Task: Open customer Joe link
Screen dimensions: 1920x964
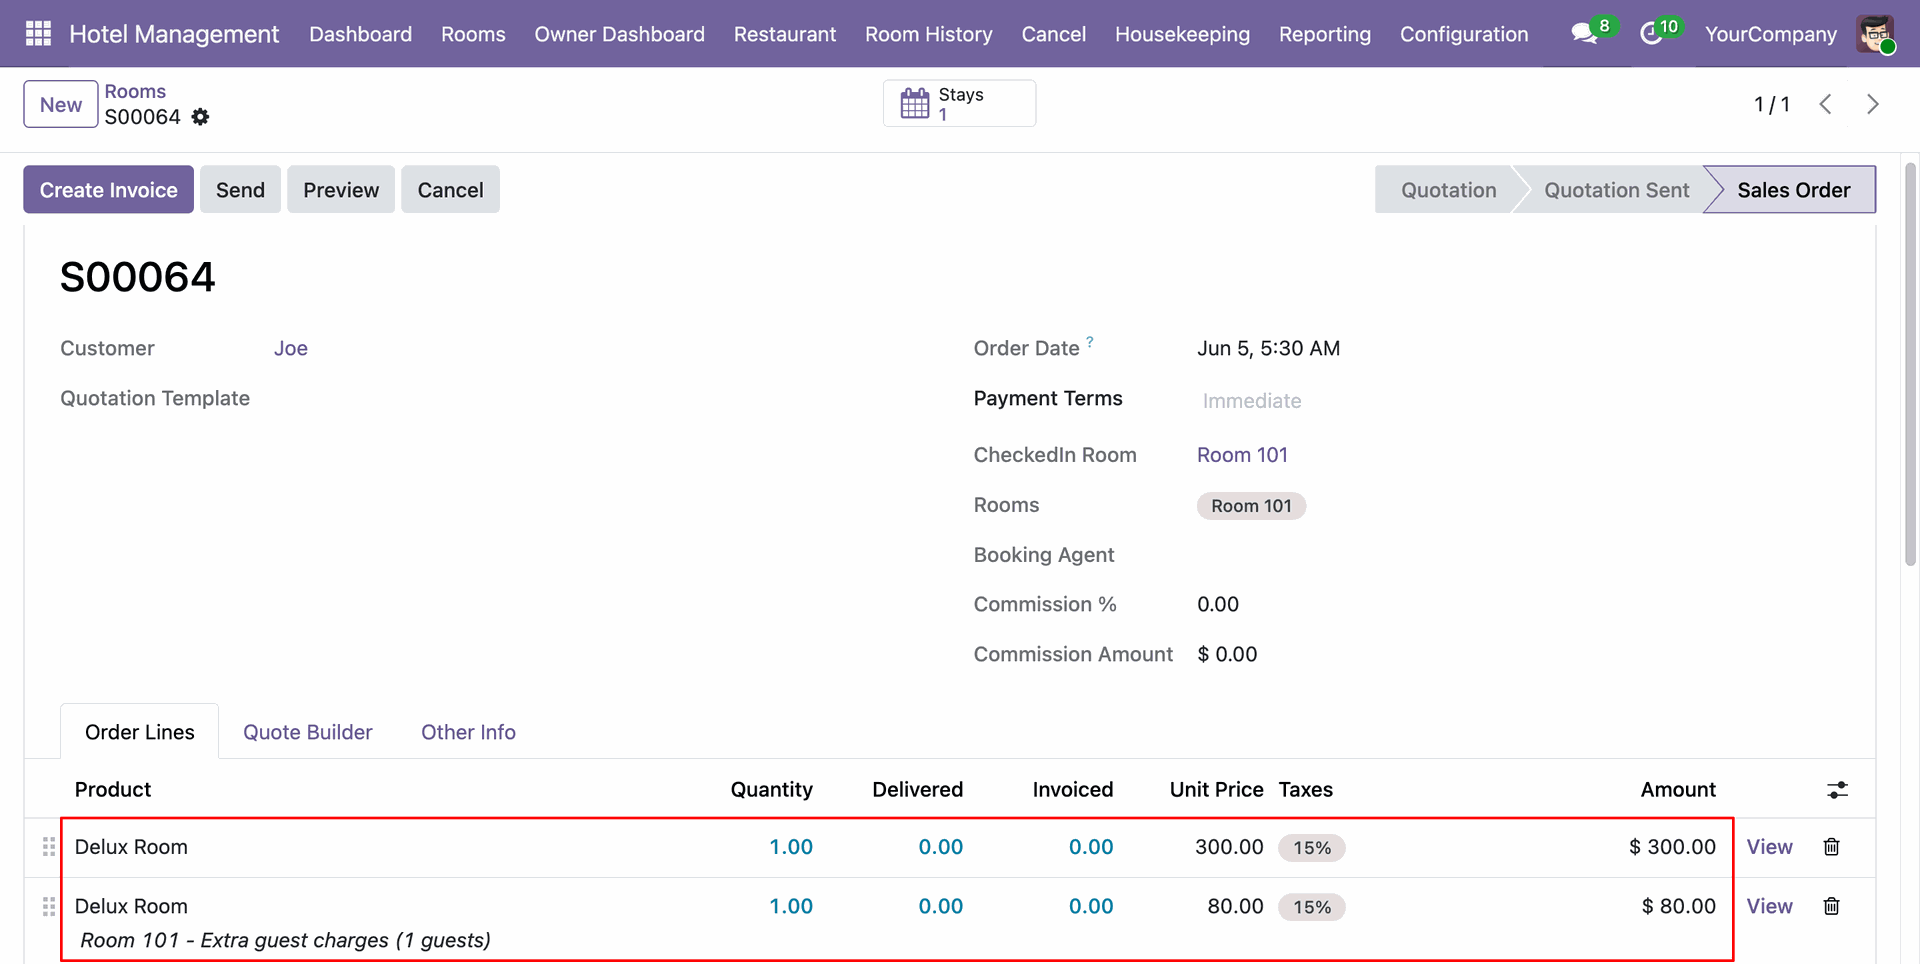Action: click(x=291, y=348)
